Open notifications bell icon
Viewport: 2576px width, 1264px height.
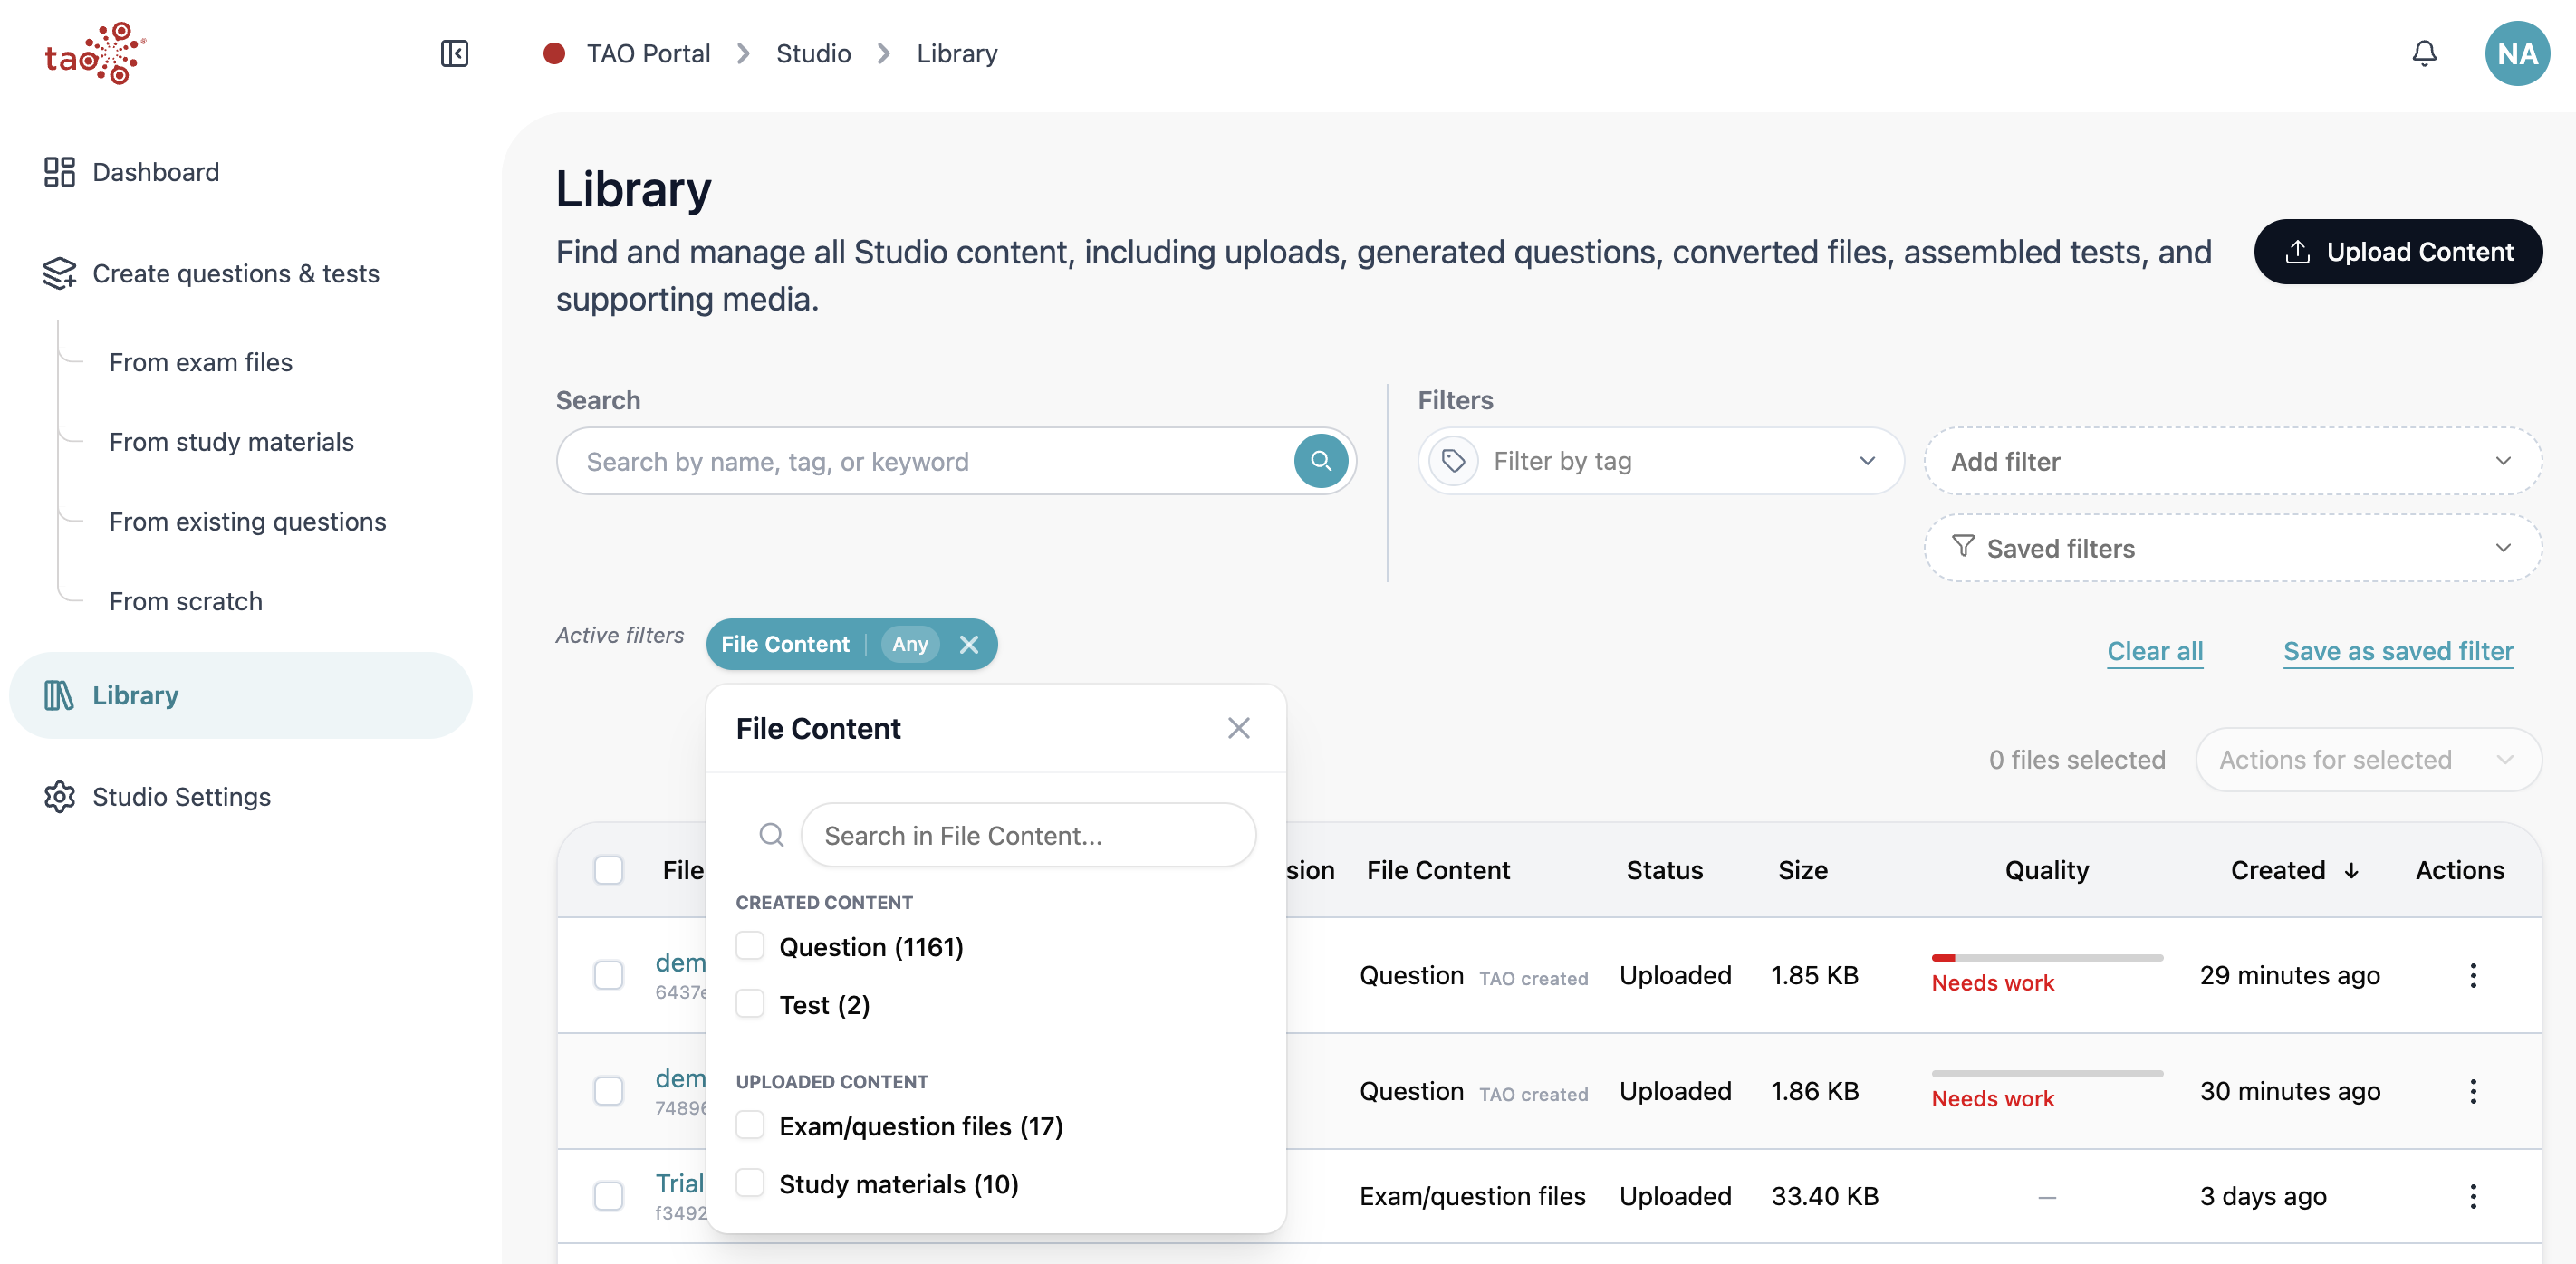tap(2424, 53)
